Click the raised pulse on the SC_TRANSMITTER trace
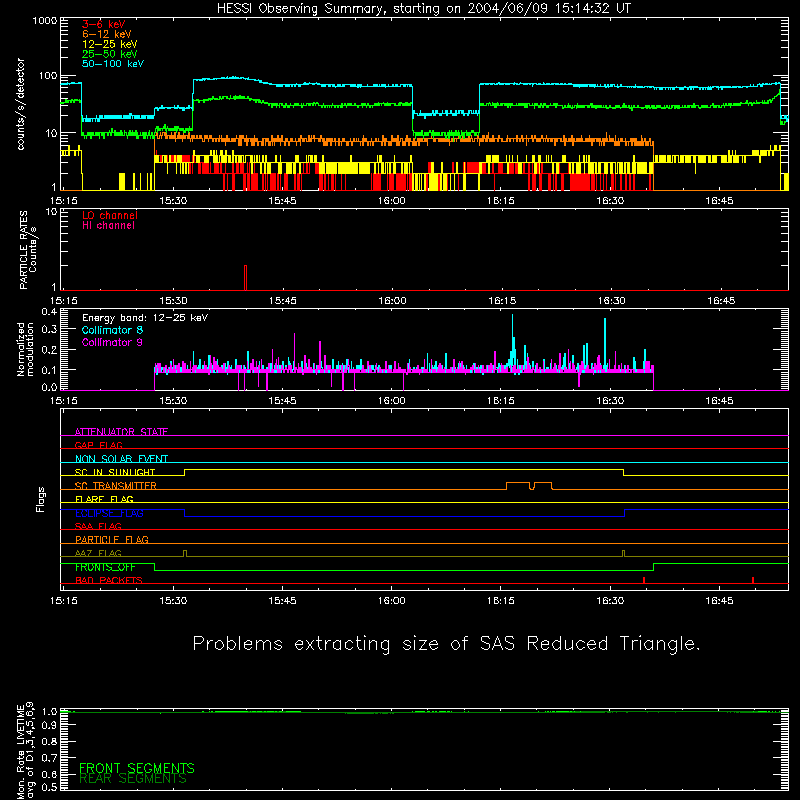The width and height of the screenshot is (800, 800). click(529, 485)
